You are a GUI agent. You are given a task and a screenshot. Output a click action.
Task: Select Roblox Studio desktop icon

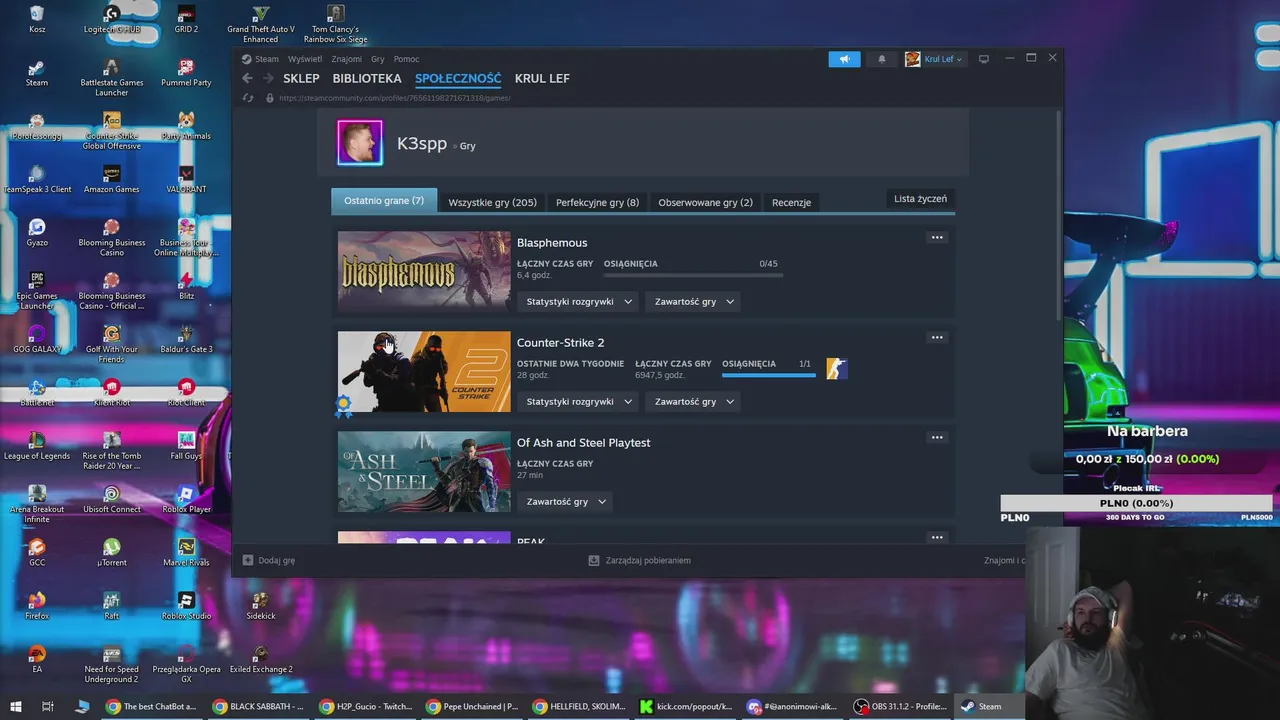pos(186,605)
